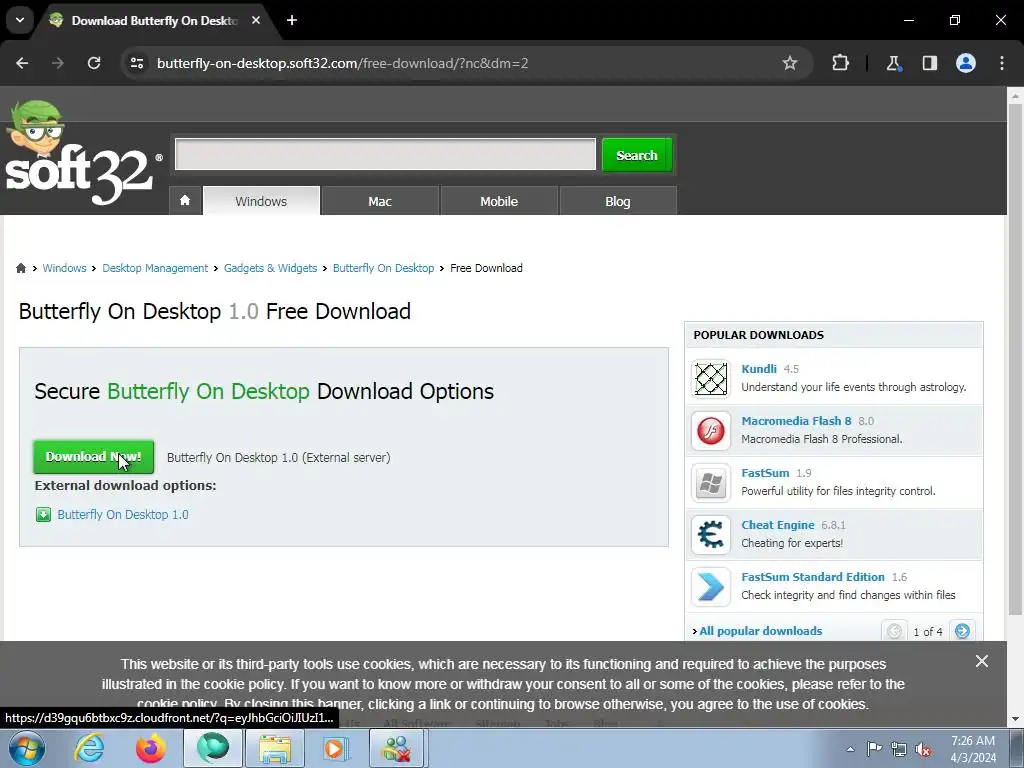Go to previous popular downloads page
The width and height of the screenshot is (1024, 768).
pyautogui.click(x=894, y=631)
